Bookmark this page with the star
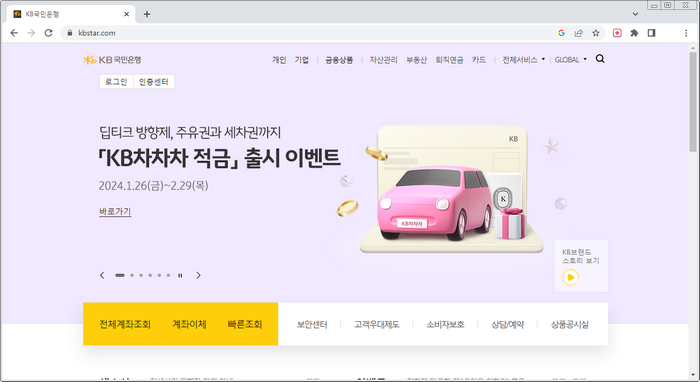700x382 pixels. click(x=596, y=33)
